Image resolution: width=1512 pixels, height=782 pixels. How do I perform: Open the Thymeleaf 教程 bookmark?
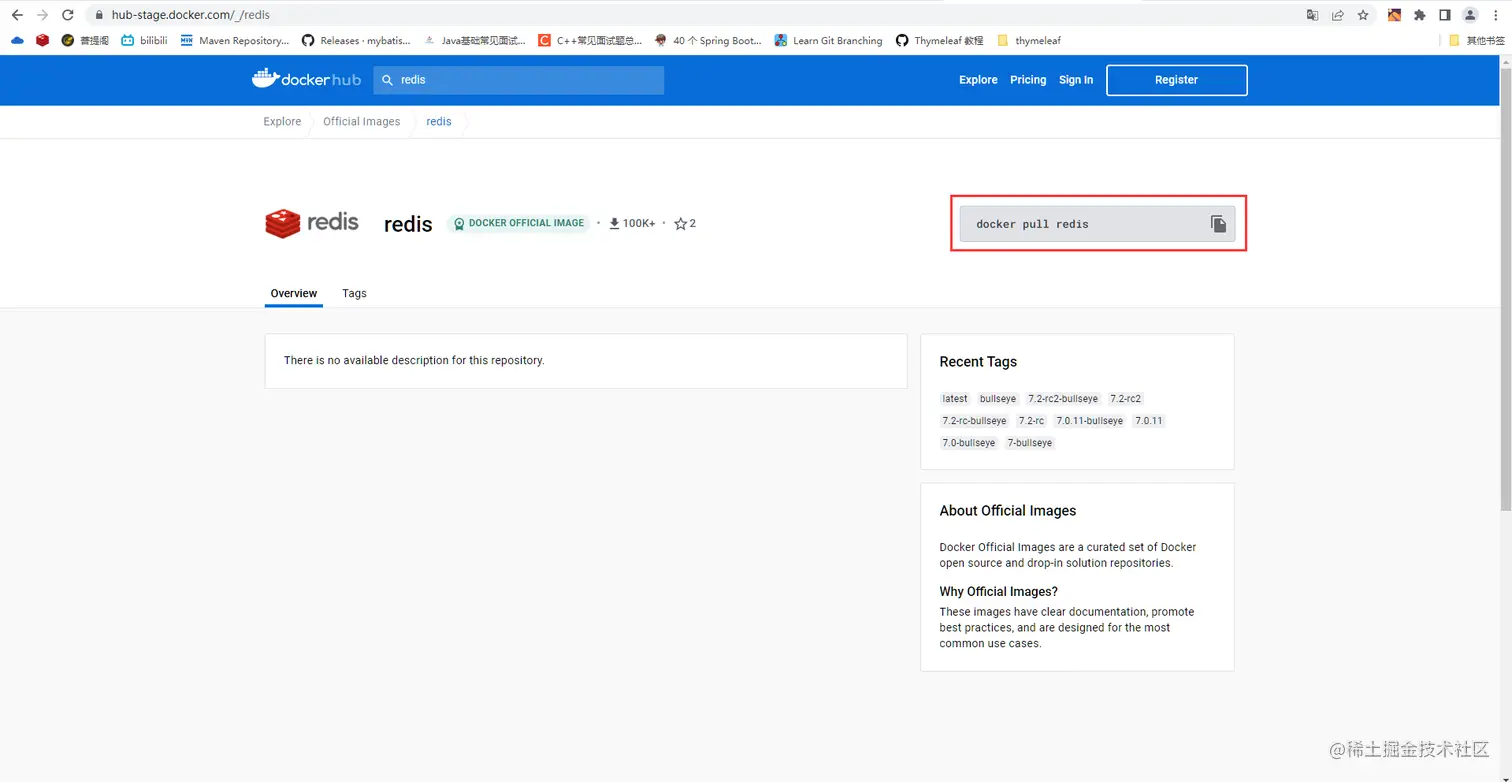(x=940, y=41)
